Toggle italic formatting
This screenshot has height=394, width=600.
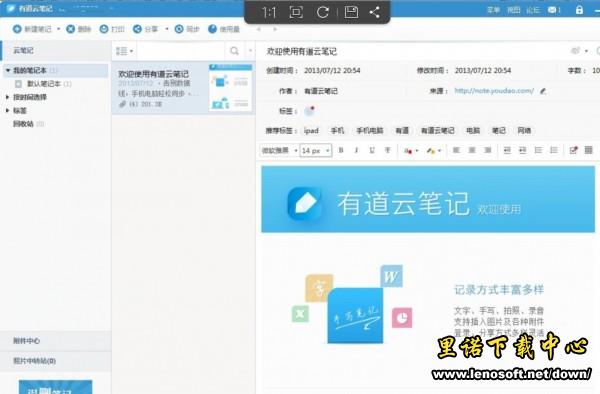click(356, 150)
